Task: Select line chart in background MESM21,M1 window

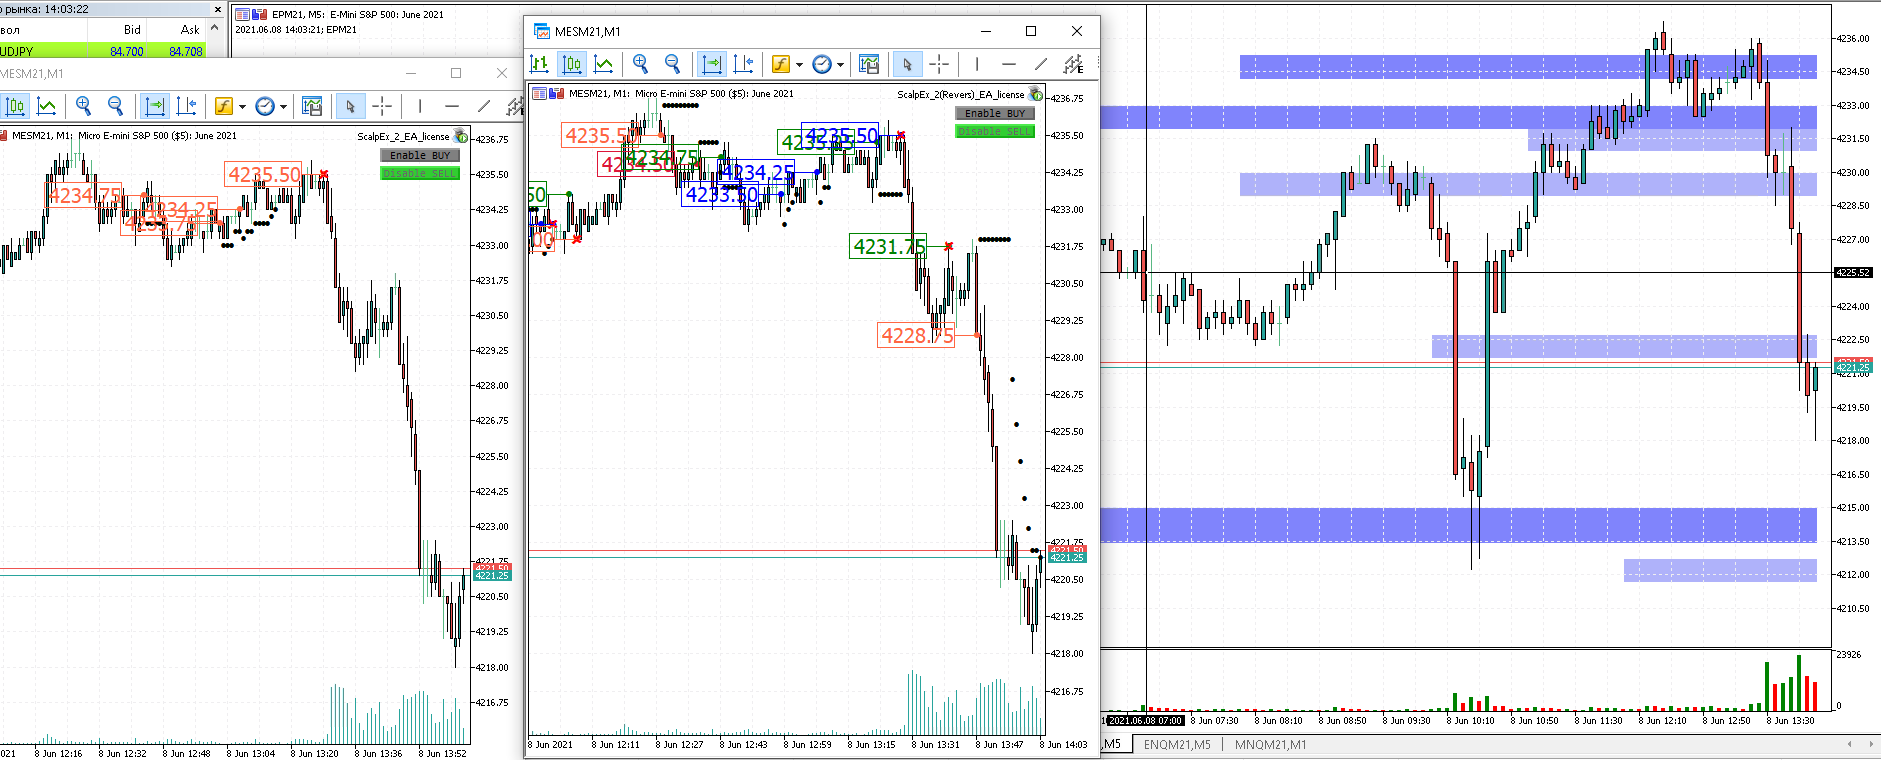Action: click(47, 106)
